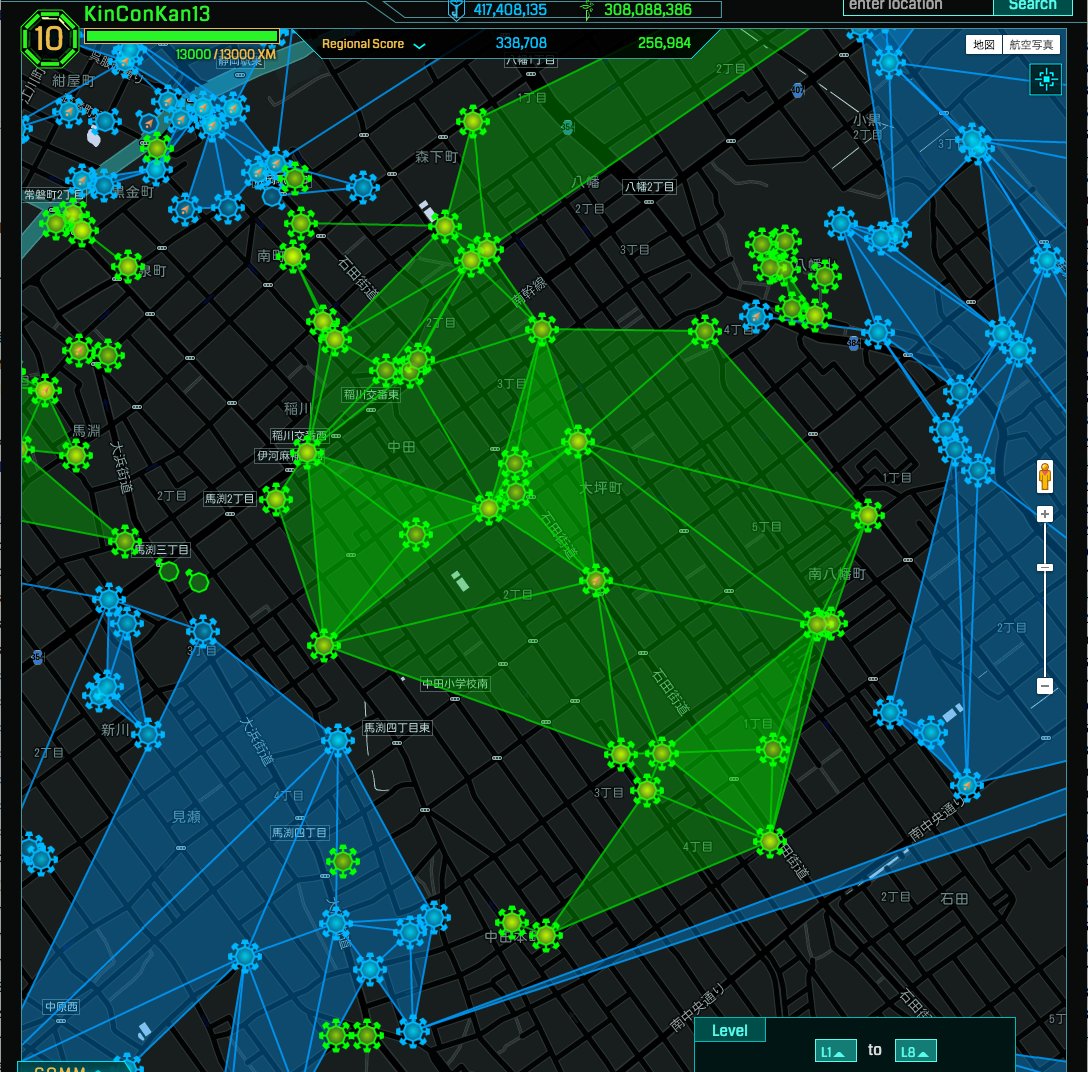Click the 中田小学校南 map label
Image resolution: width=1088 pixels, height=1072 pixels.
[x=455, y=683]
